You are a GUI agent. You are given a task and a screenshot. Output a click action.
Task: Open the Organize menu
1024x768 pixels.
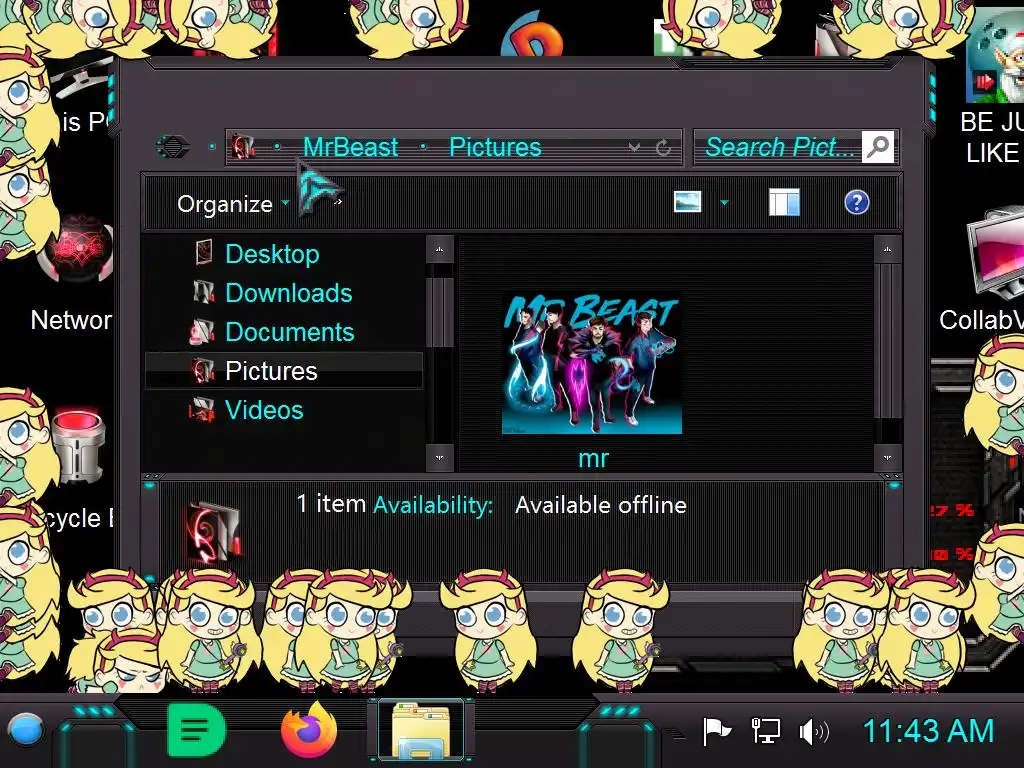click(232, 204)
